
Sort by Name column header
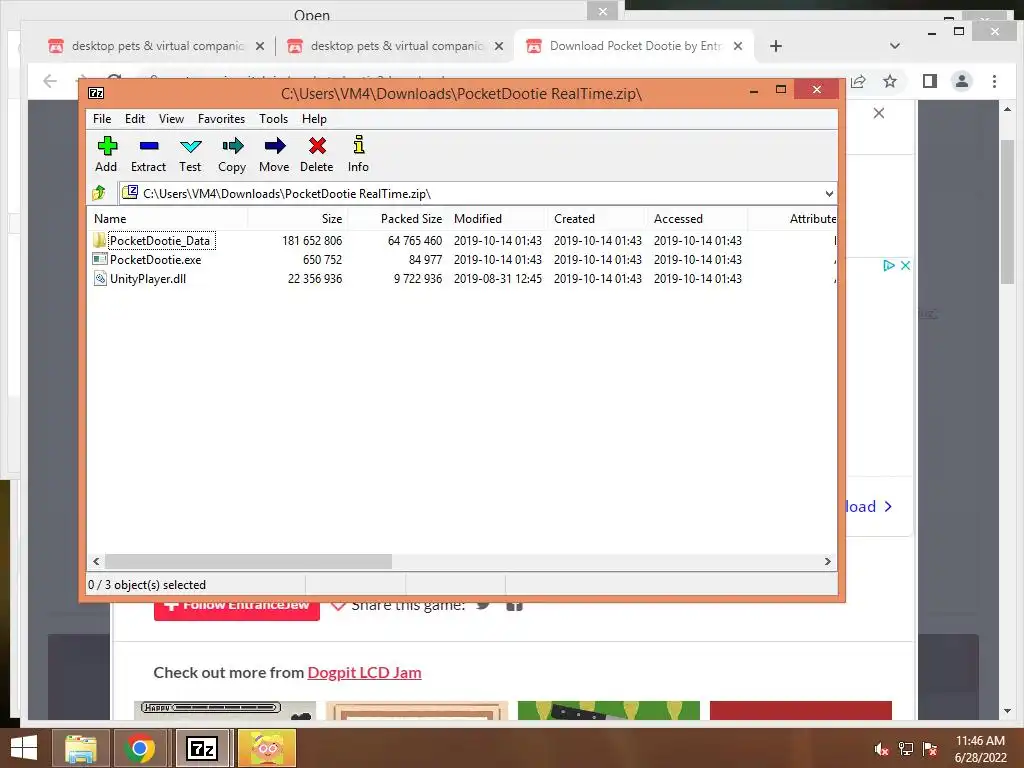[x=167, y=219]
